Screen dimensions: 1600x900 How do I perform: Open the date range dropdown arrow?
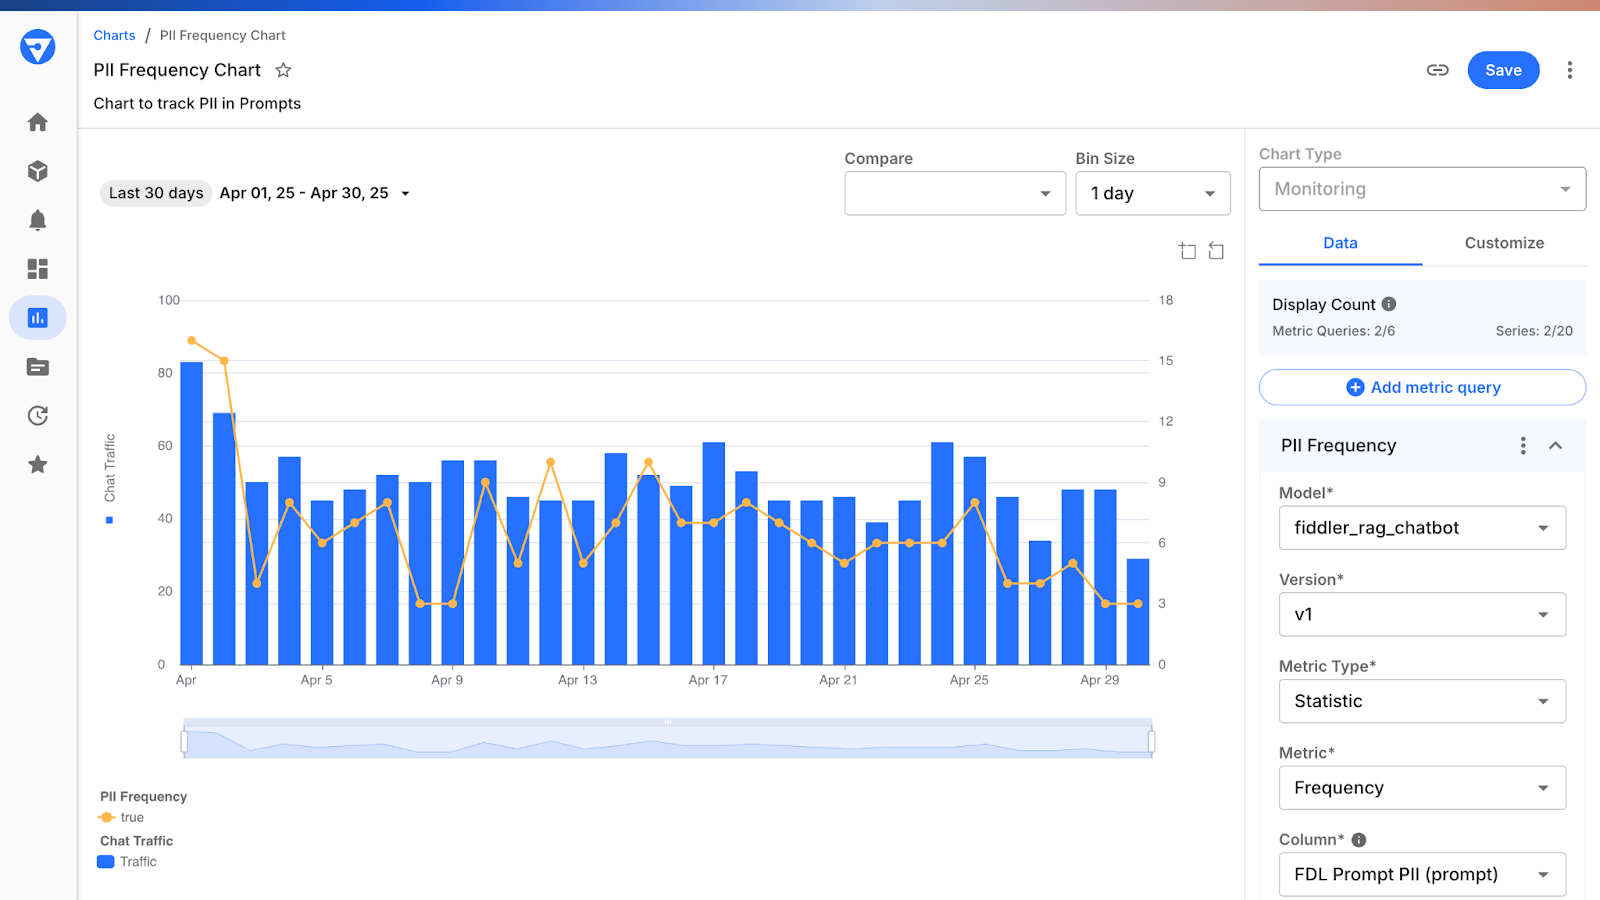coord(405,194)
